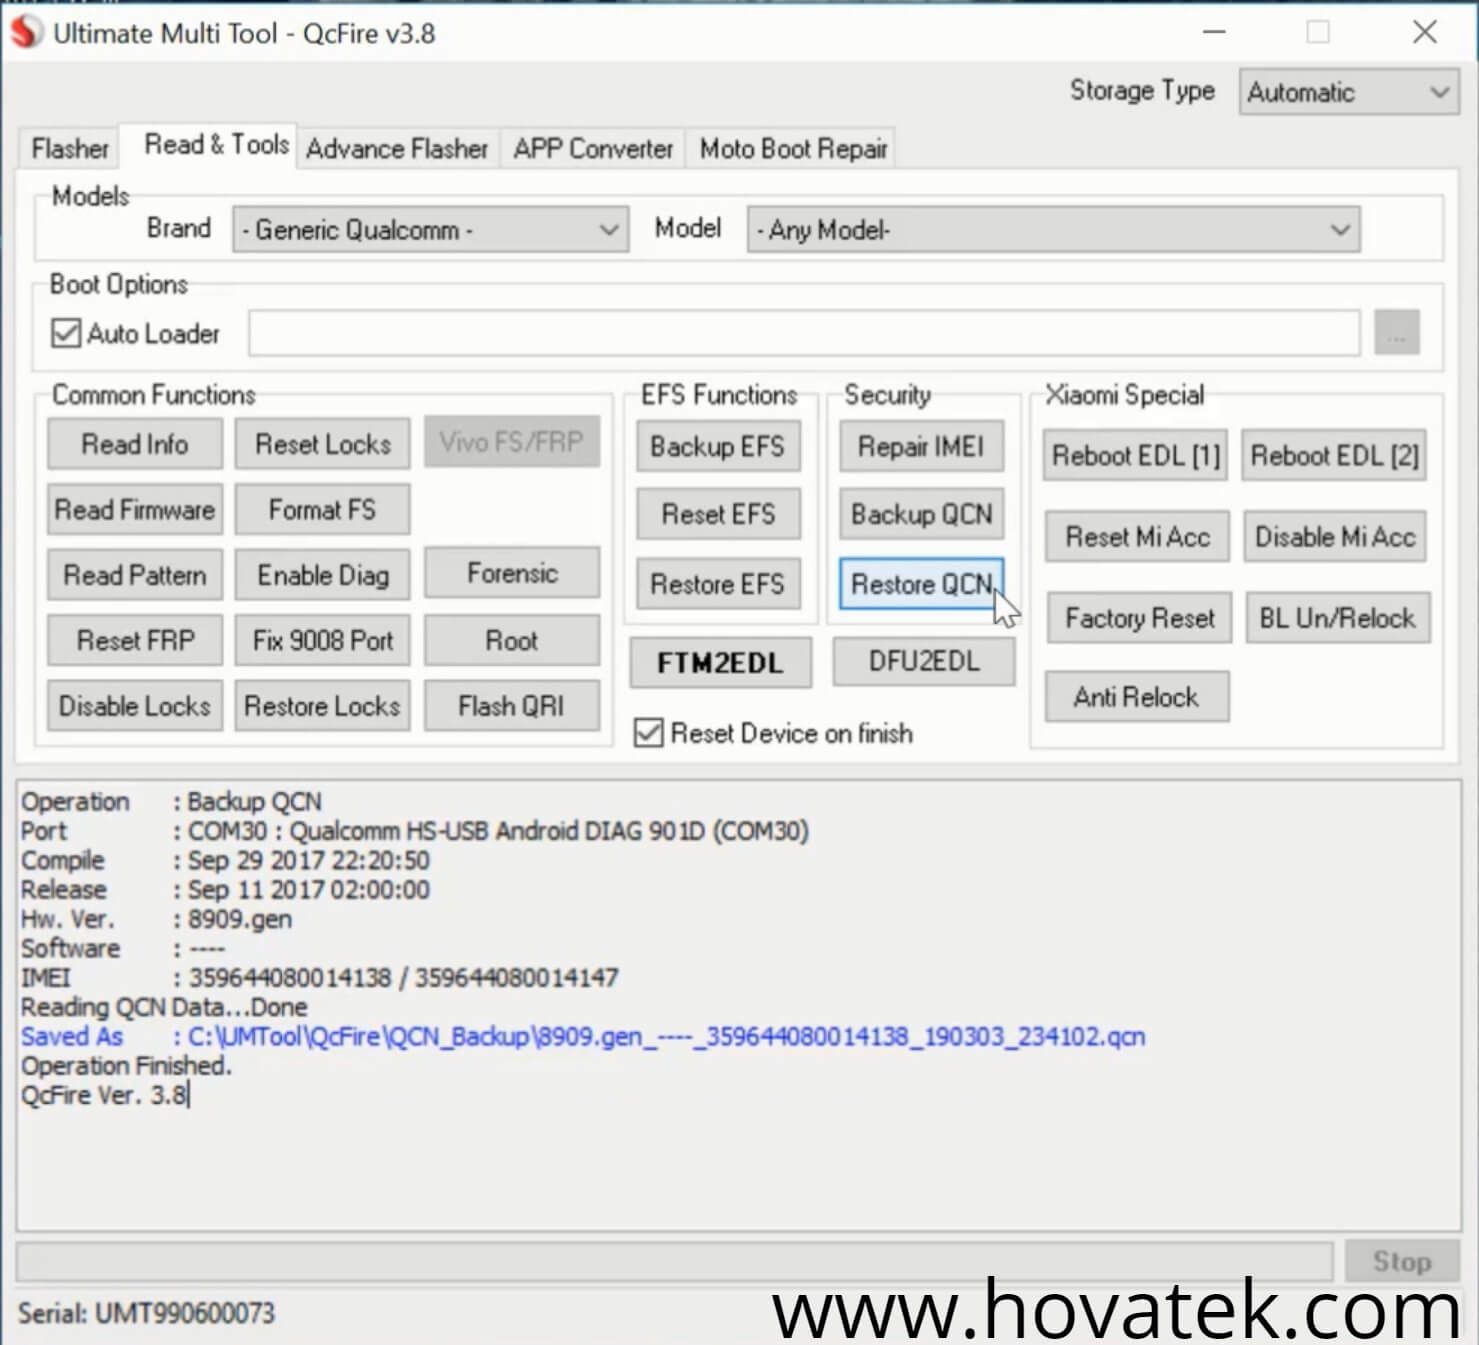The width and height of the screenshot is (1479, 1345).
Task: Minimize the QcFire window
Action: [x=1214, y=32]
